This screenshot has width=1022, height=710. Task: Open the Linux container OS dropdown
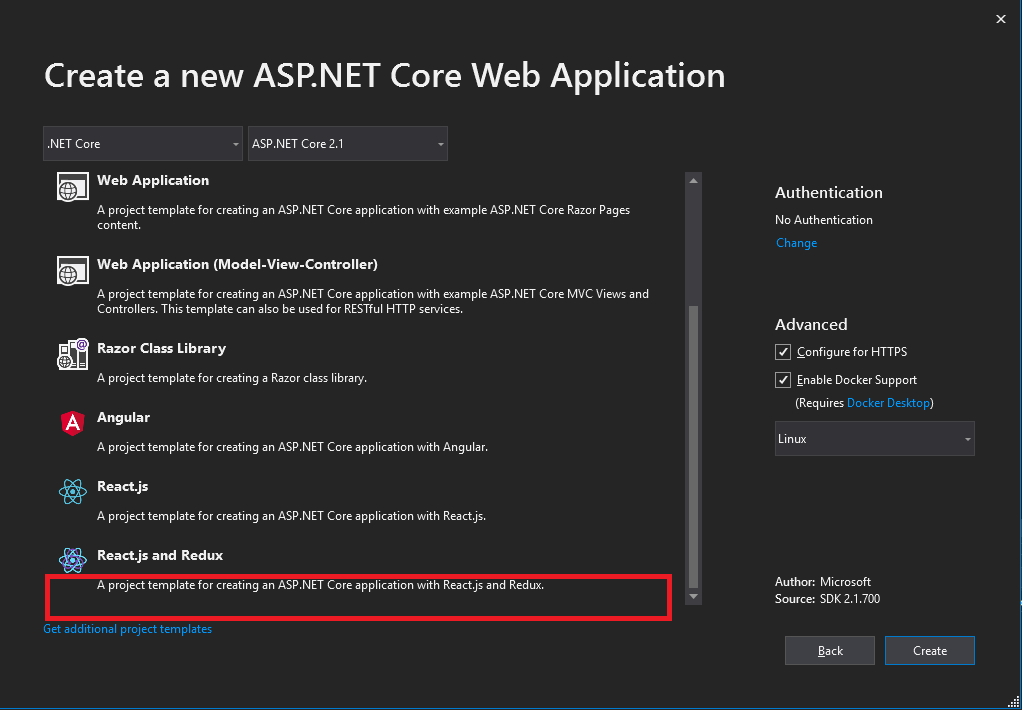(875, 439)
